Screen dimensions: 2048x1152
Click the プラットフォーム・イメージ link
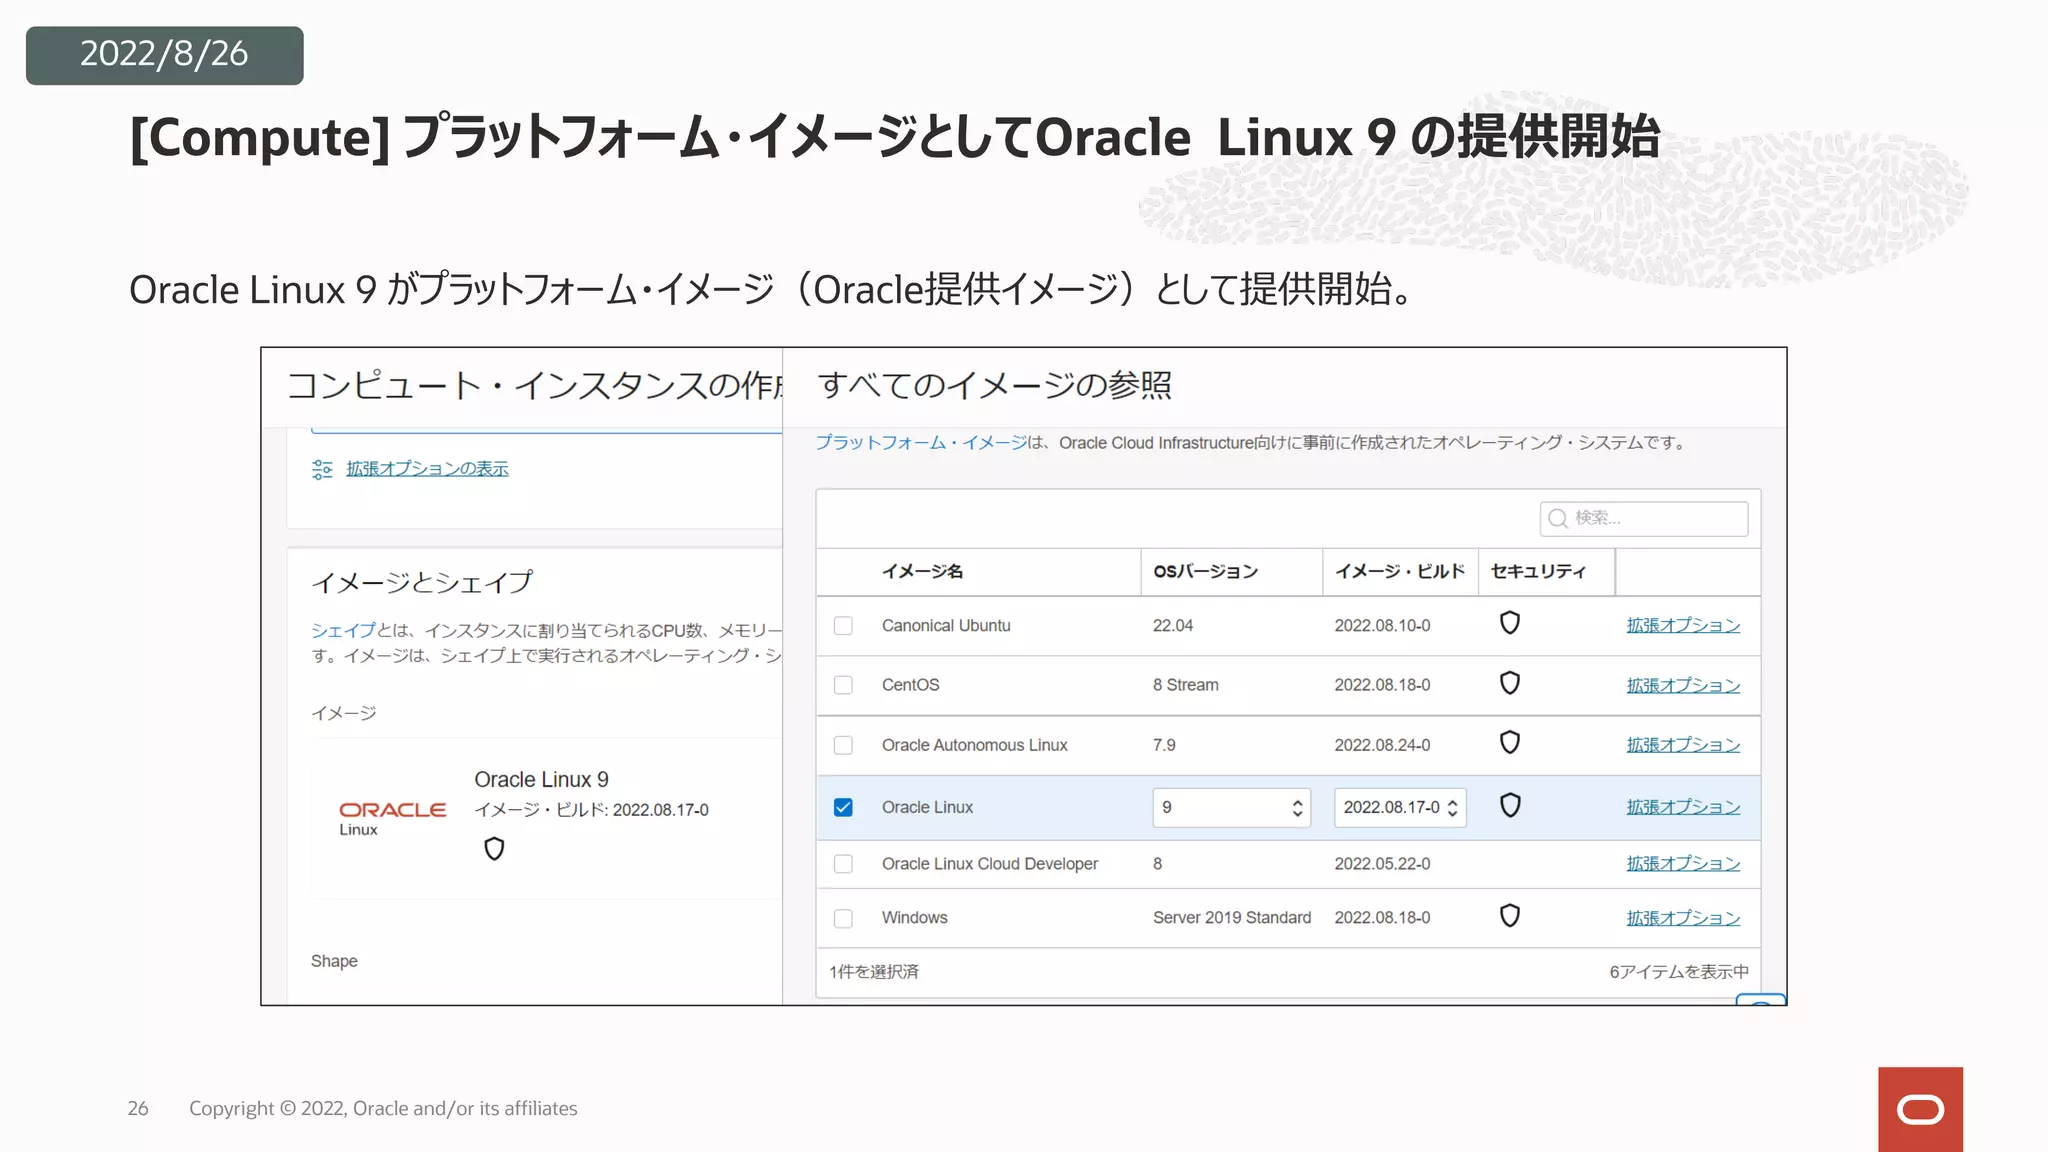tap(920, 443)
